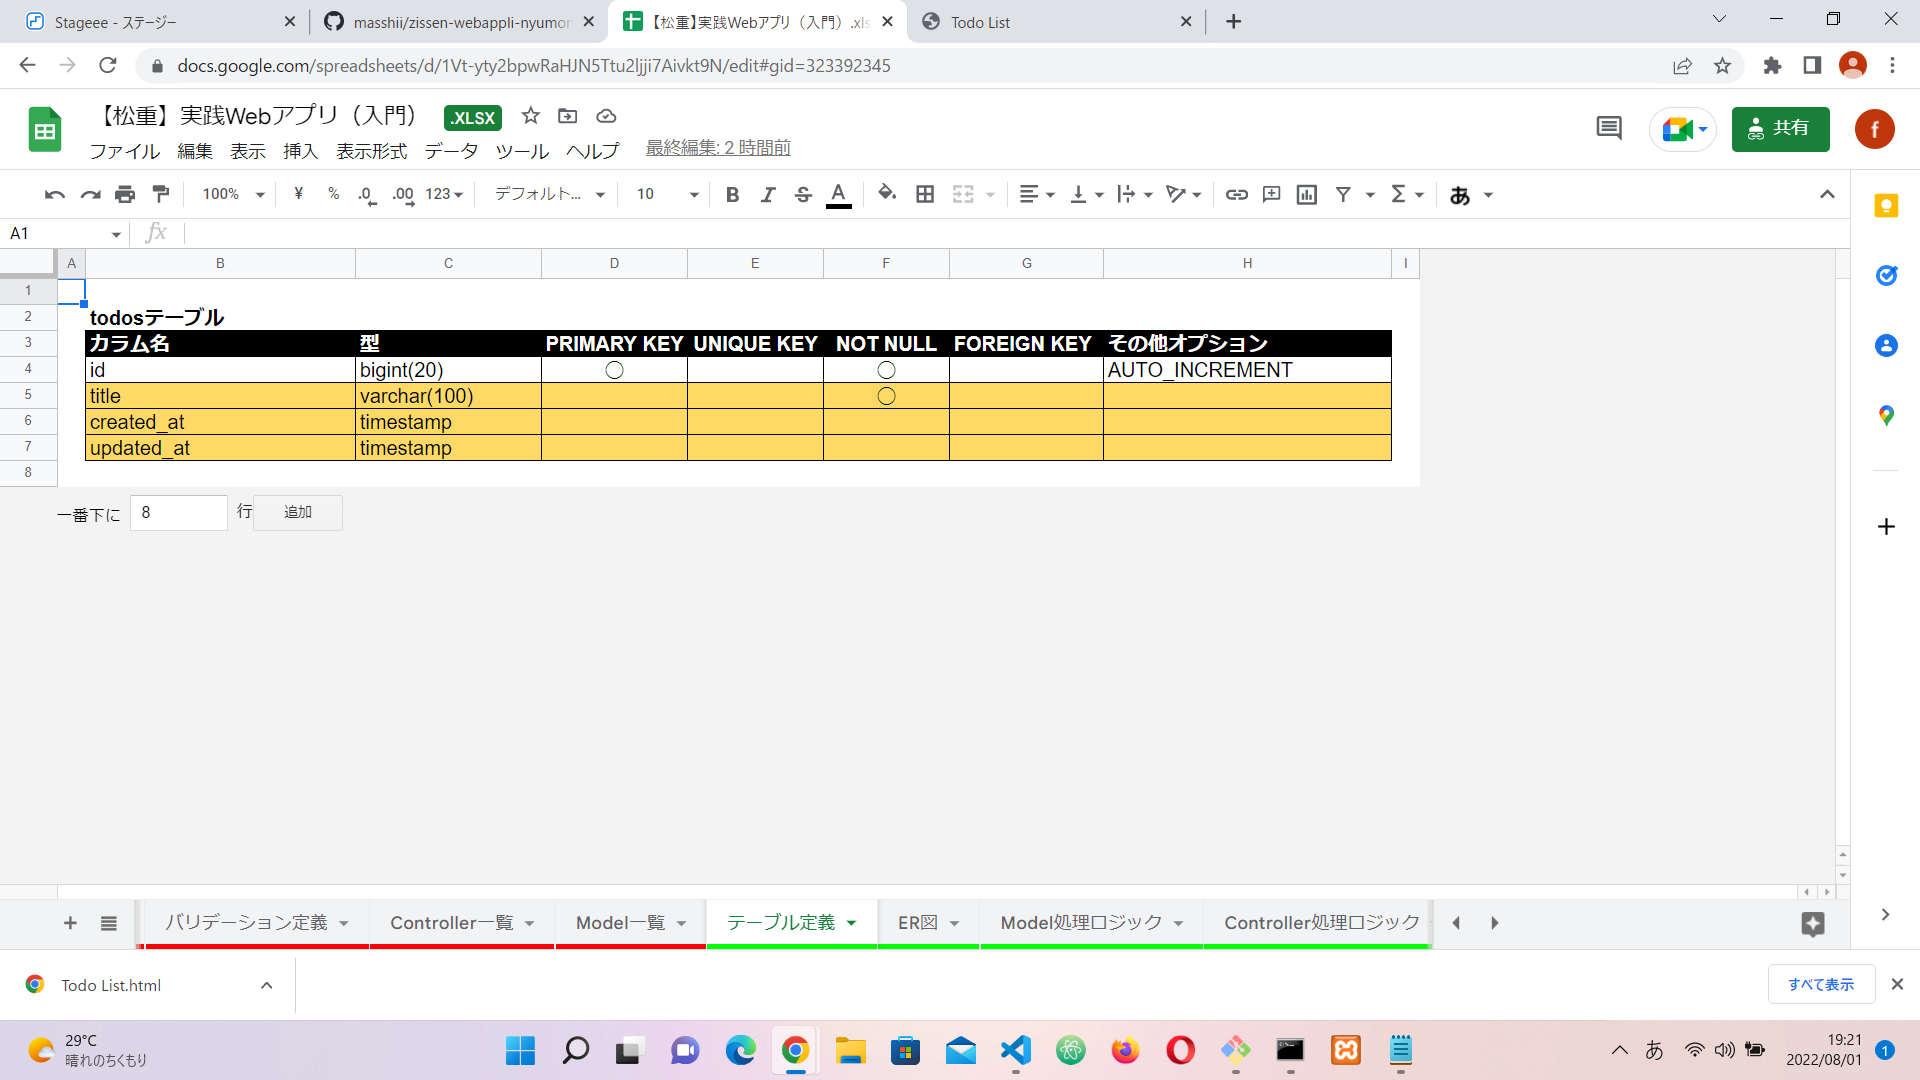Click the insert link icon

(1235, 194)
